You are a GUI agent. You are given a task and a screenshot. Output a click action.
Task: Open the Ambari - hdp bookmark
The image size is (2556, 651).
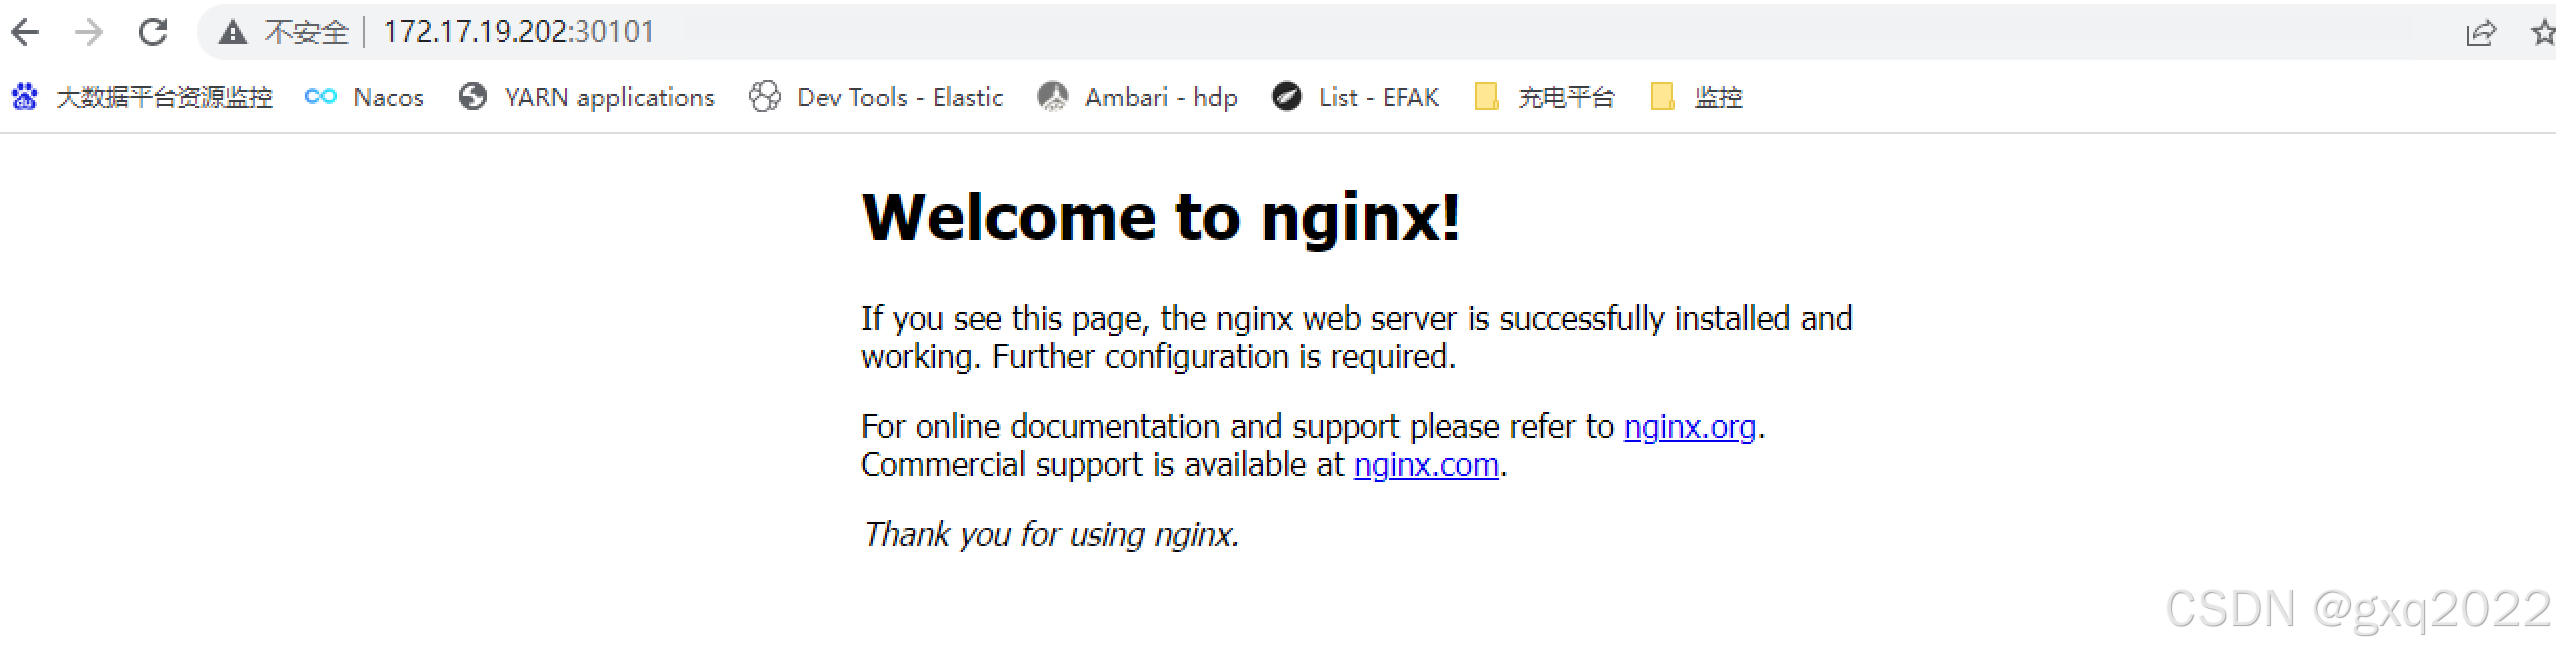click(1138, 97)
